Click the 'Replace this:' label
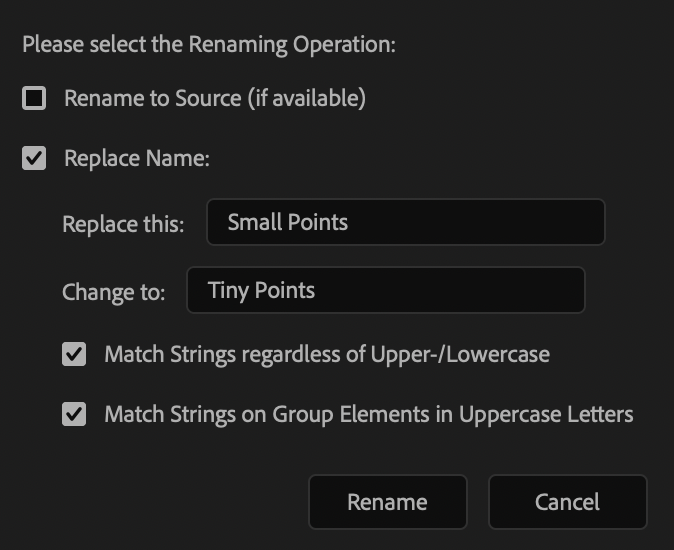674x550 pixels. point(123,224)
